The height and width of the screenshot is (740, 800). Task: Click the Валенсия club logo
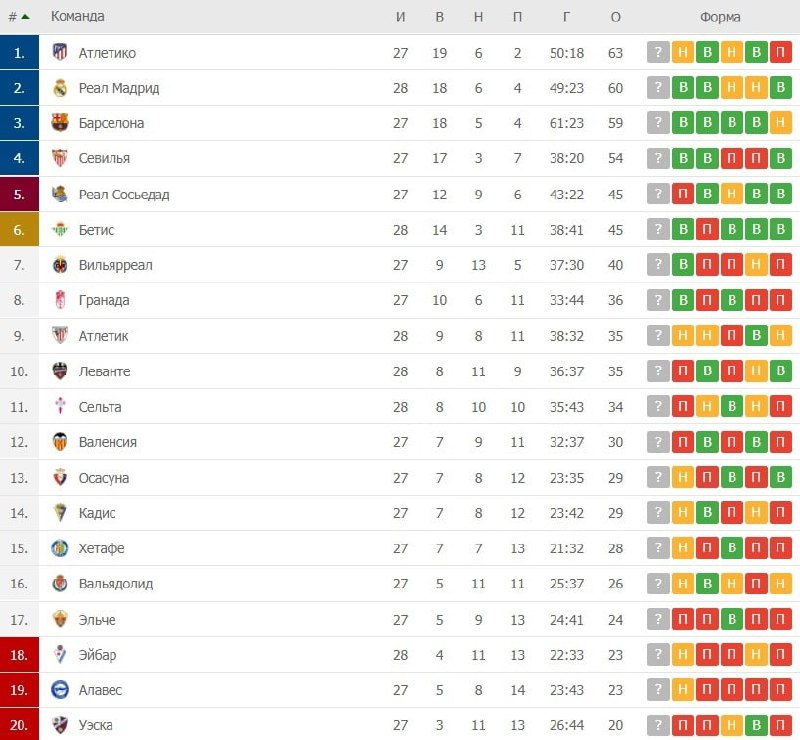point(60,442)
